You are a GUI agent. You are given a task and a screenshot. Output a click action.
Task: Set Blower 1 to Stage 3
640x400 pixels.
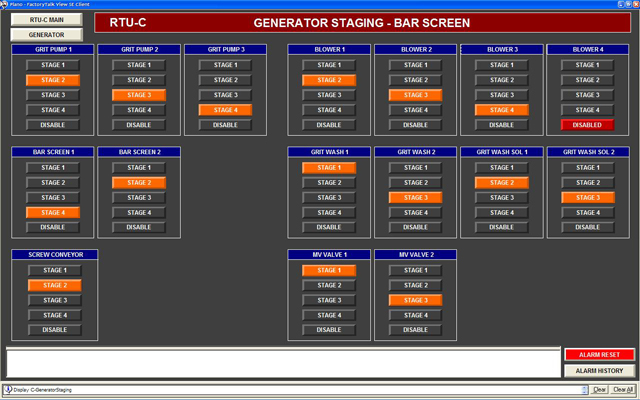[x=329, y=95]
